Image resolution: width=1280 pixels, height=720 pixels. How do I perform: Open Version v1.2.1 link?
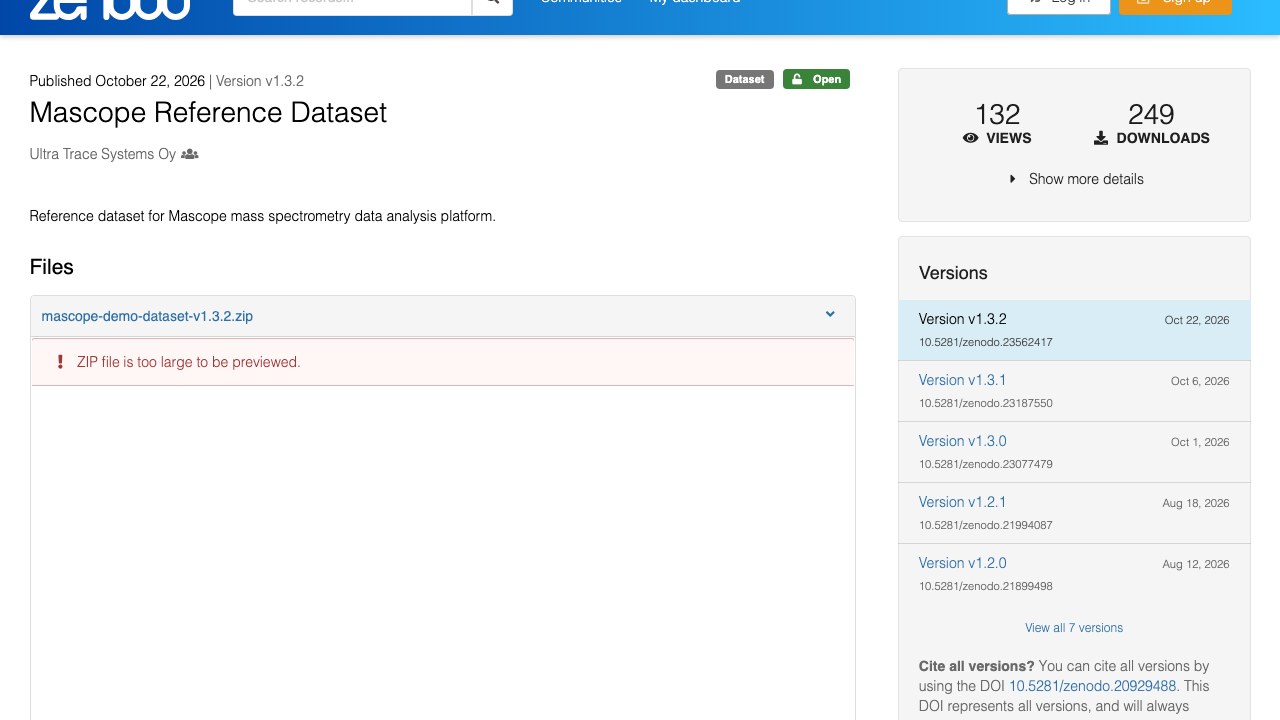(x=962, y=502)
